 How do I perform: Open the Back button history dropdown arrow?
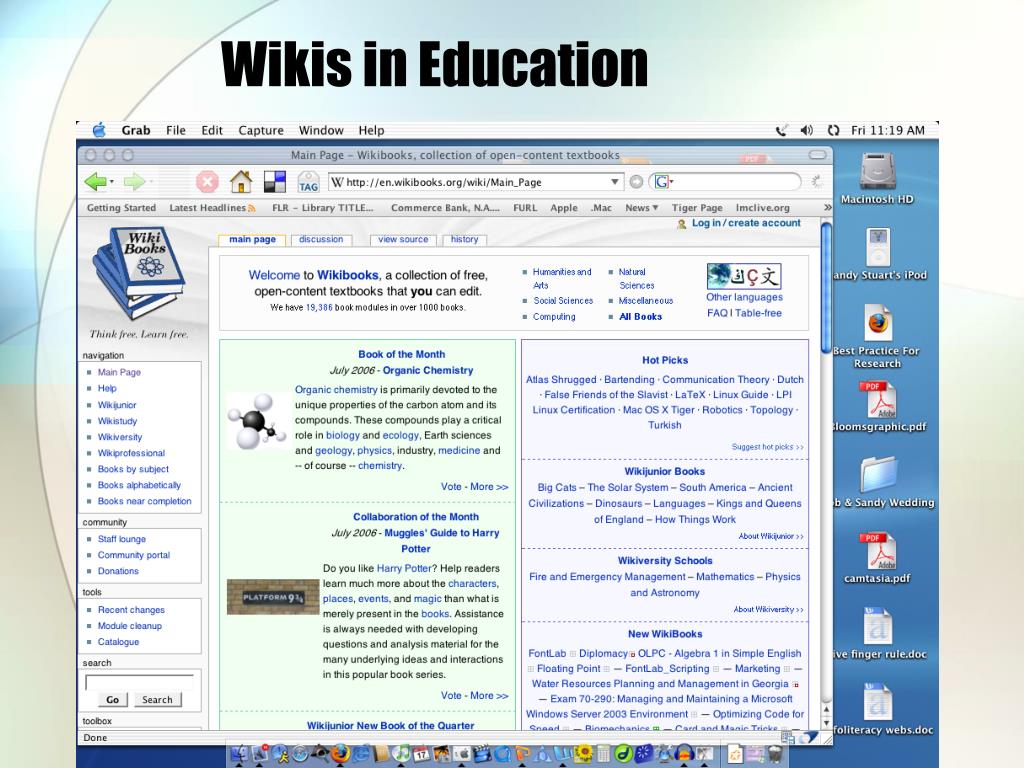[112, 182]
